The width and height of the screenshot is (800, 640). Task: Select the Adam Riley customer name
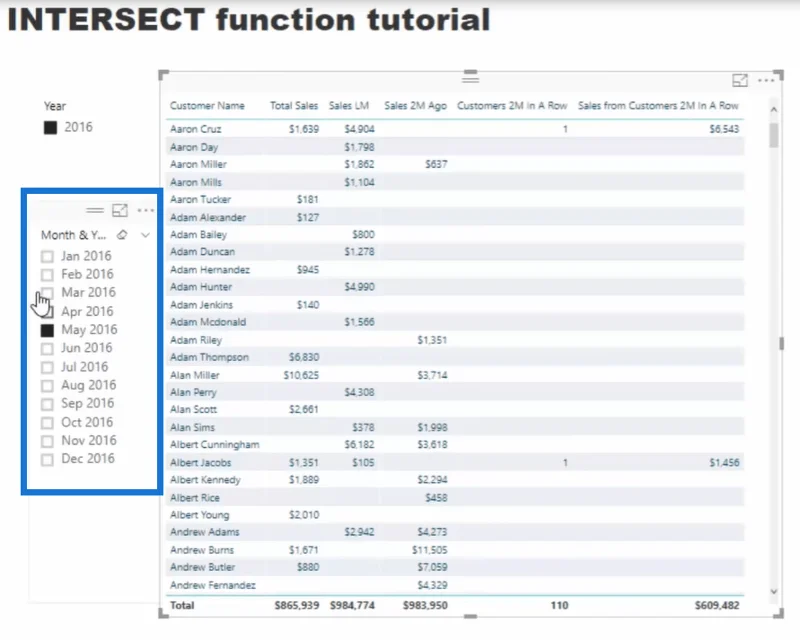pos(196,340)
